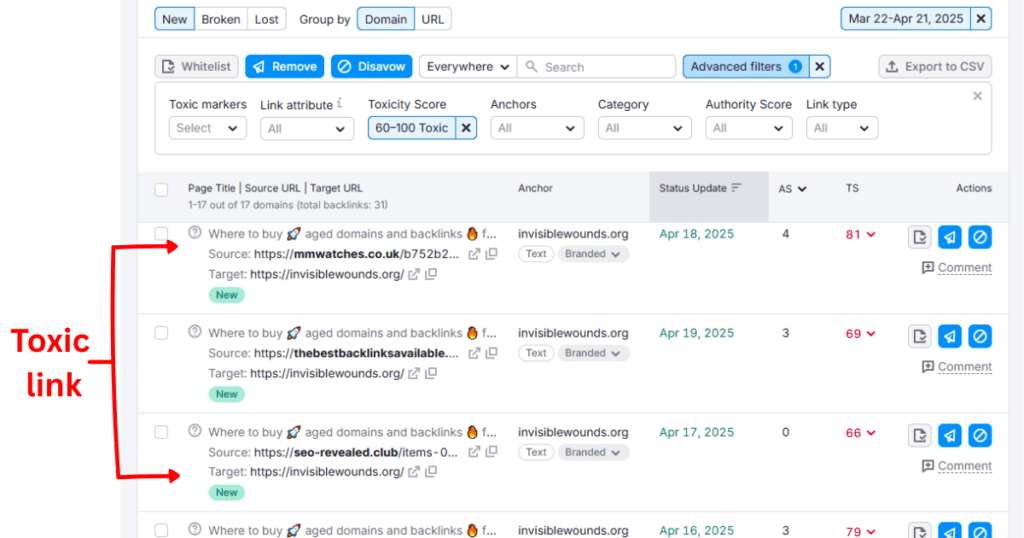Add Comment on thebestbacklinksavailable row
The width and height of the screenshot is (1024, 538).
tap(957, 367)
